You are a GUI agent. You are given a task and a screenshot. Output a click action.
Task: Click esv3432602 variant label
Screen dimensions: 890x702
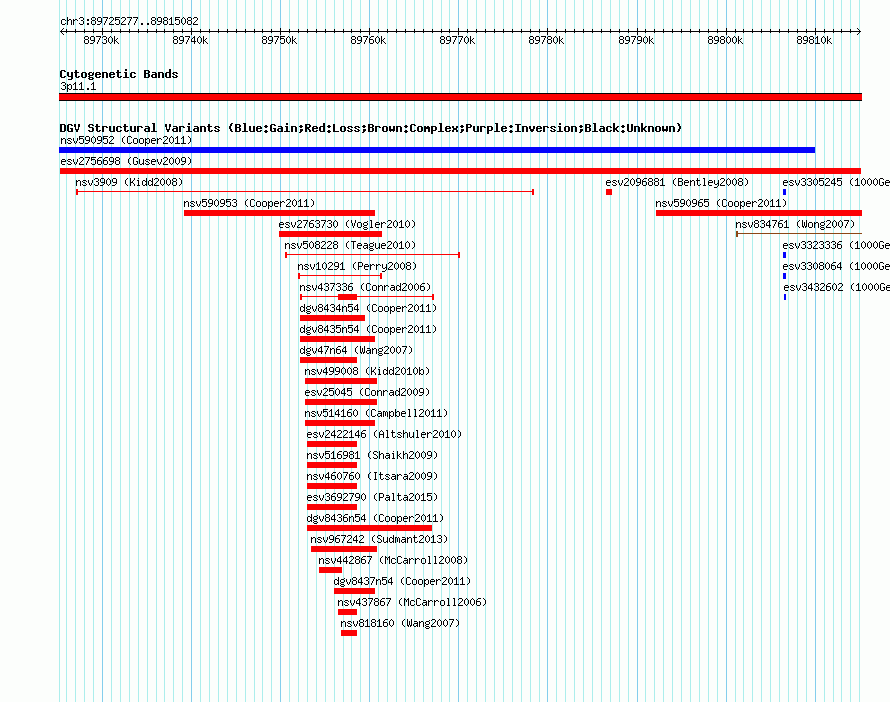point(836,287)
